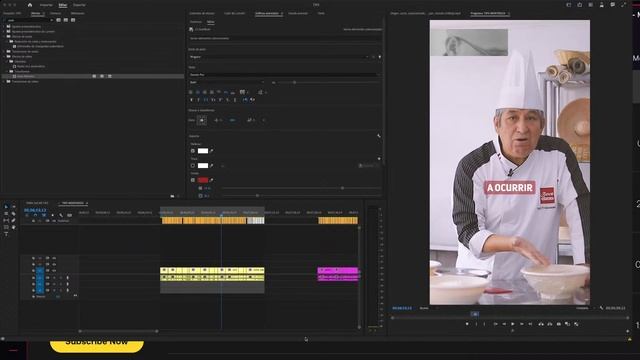Open the font family dropdown
The width and height of the screenshot is (640, 360).
coord(284,75)
